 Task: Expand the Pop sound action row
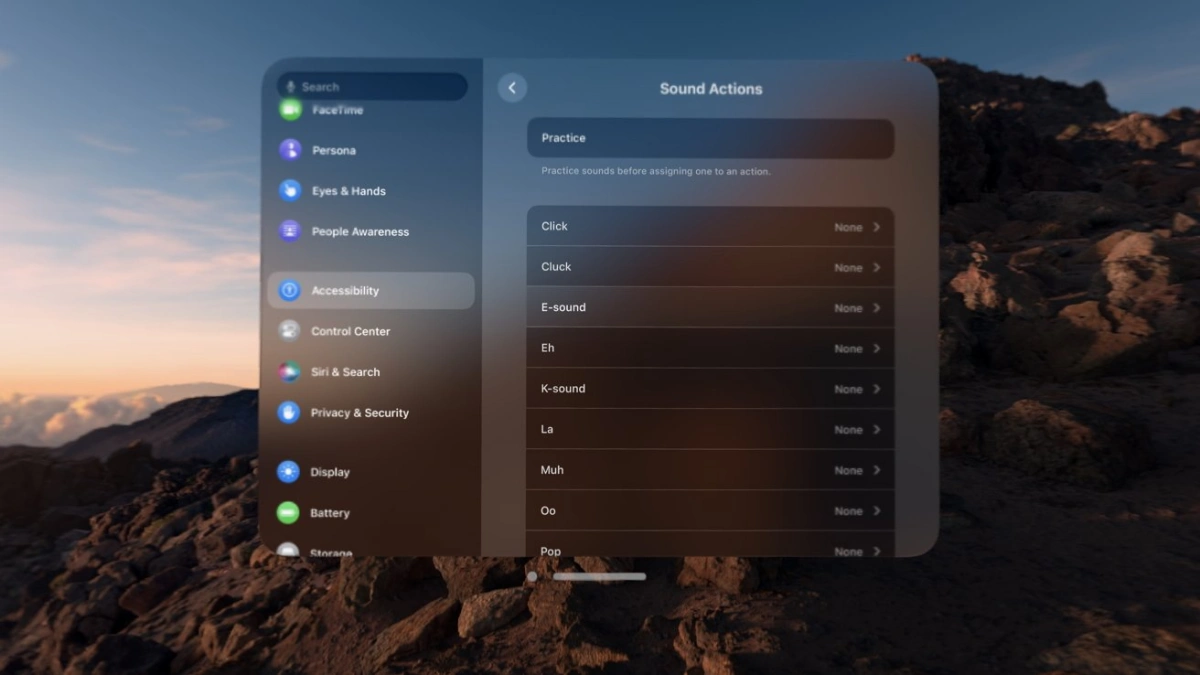[710, 551]
